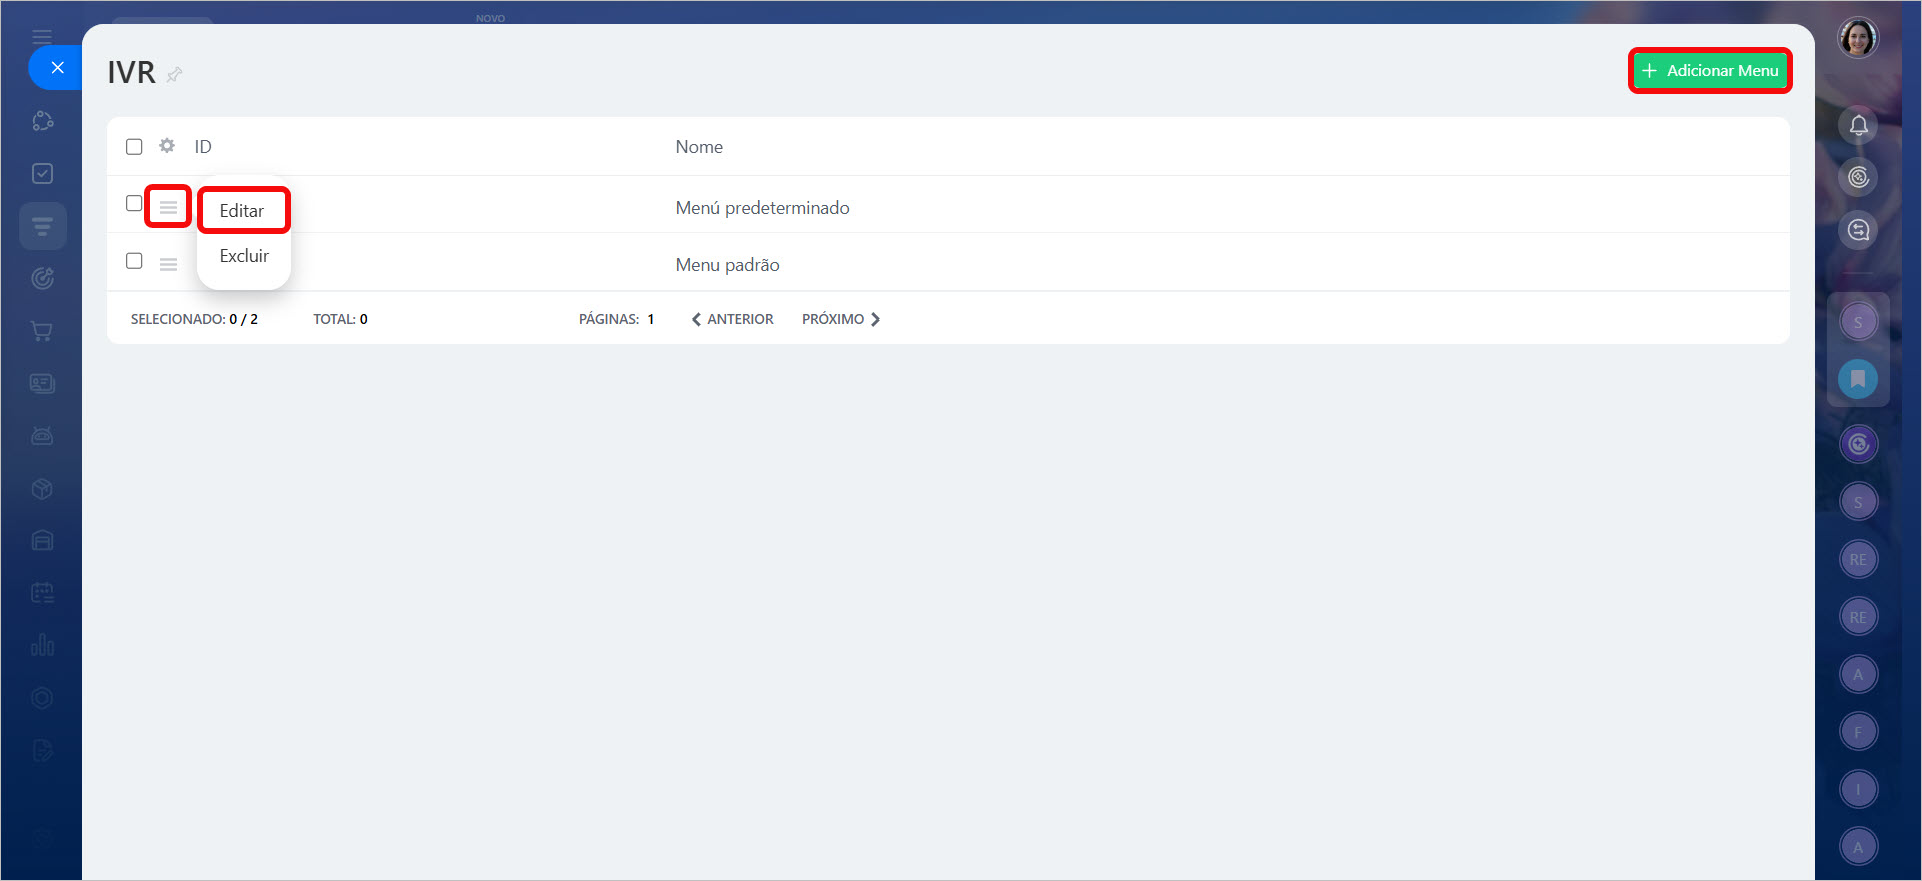Open the collaboration icon in left sidebar

[42, 121]
